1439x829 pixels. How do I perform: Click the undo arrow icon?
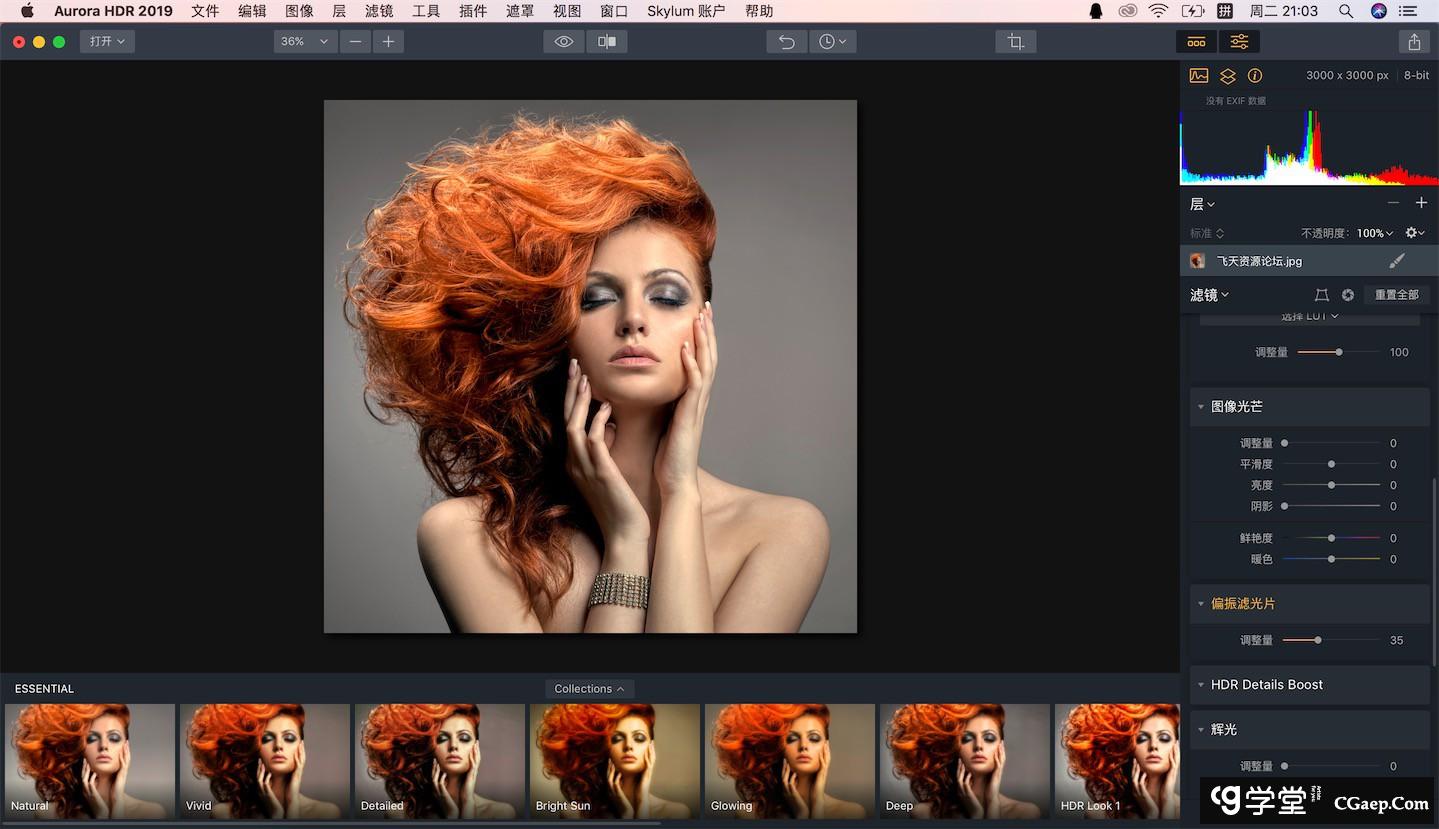coord(787,42)
